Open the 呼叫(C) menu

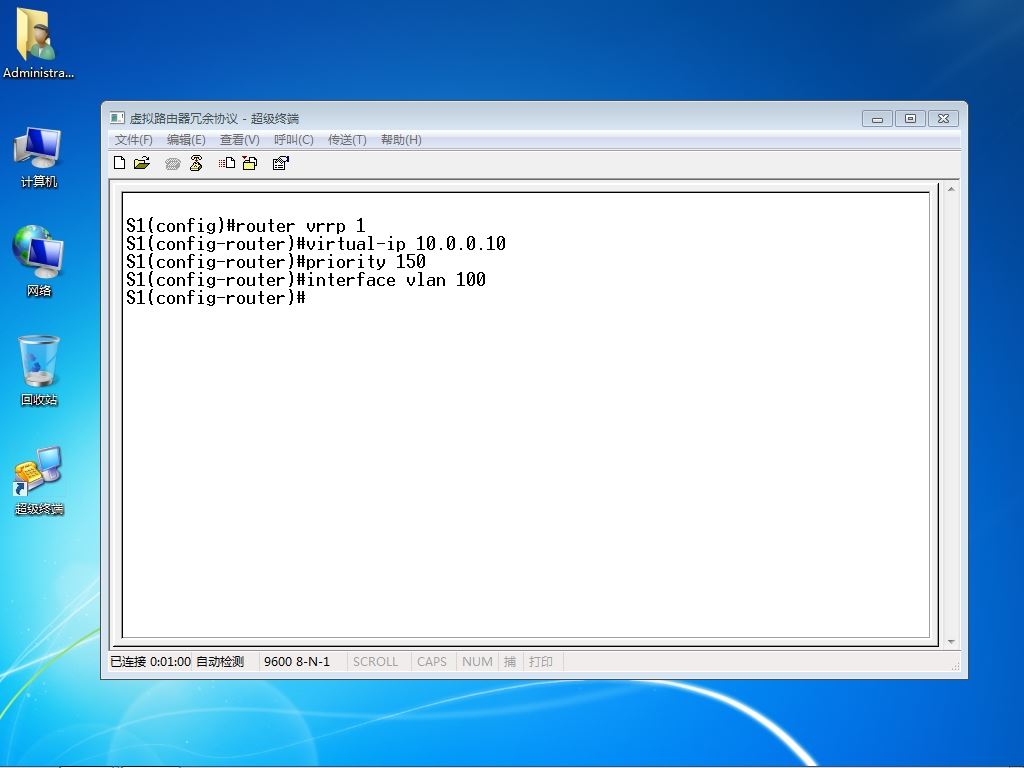coord(294,140)
